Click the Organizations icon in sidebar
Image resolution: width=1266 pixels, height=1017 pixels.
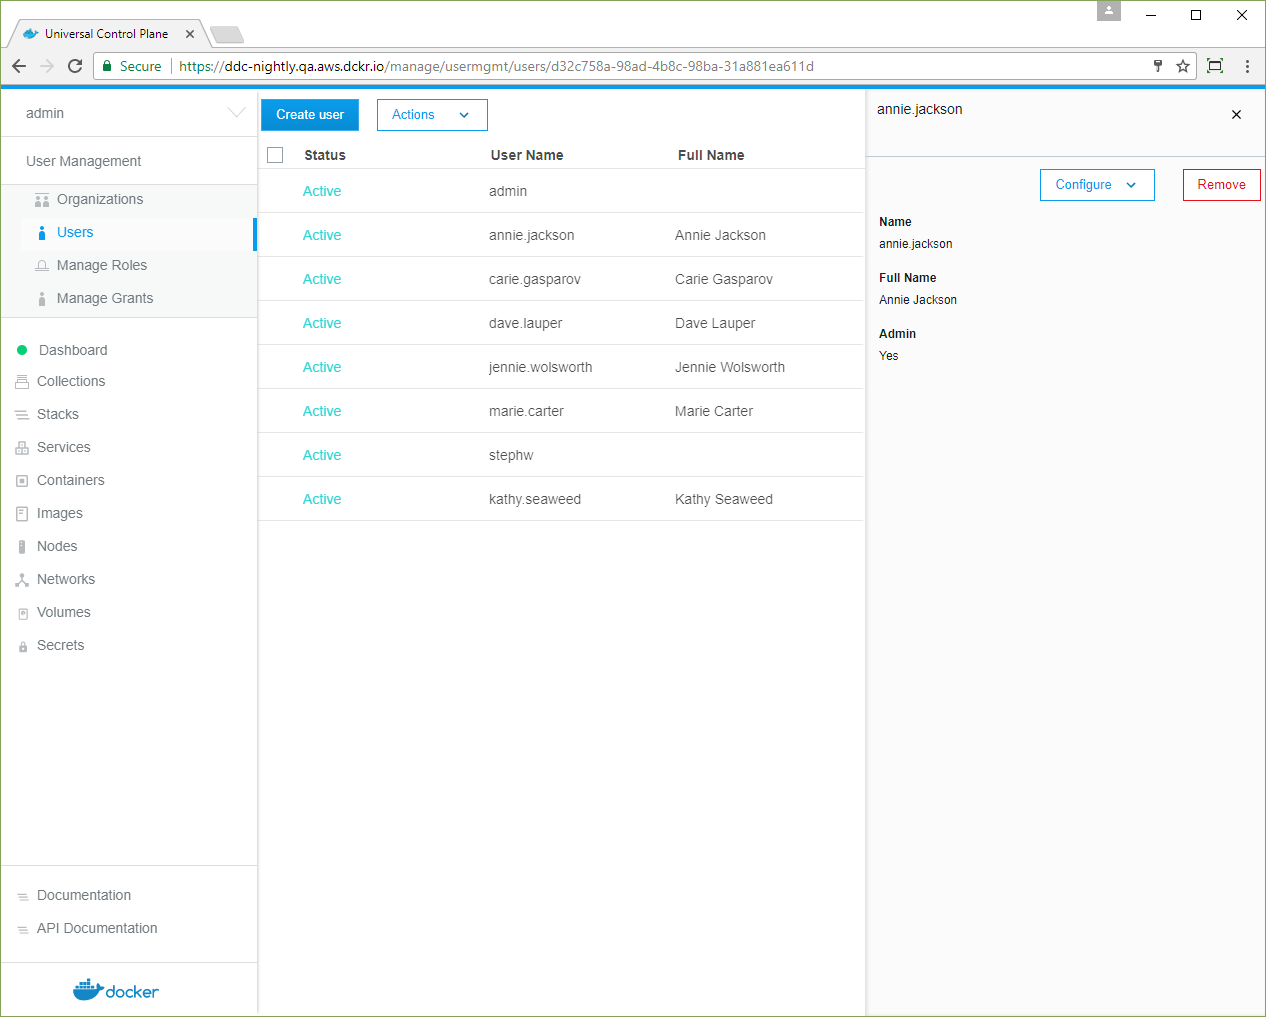click(41, 200)
